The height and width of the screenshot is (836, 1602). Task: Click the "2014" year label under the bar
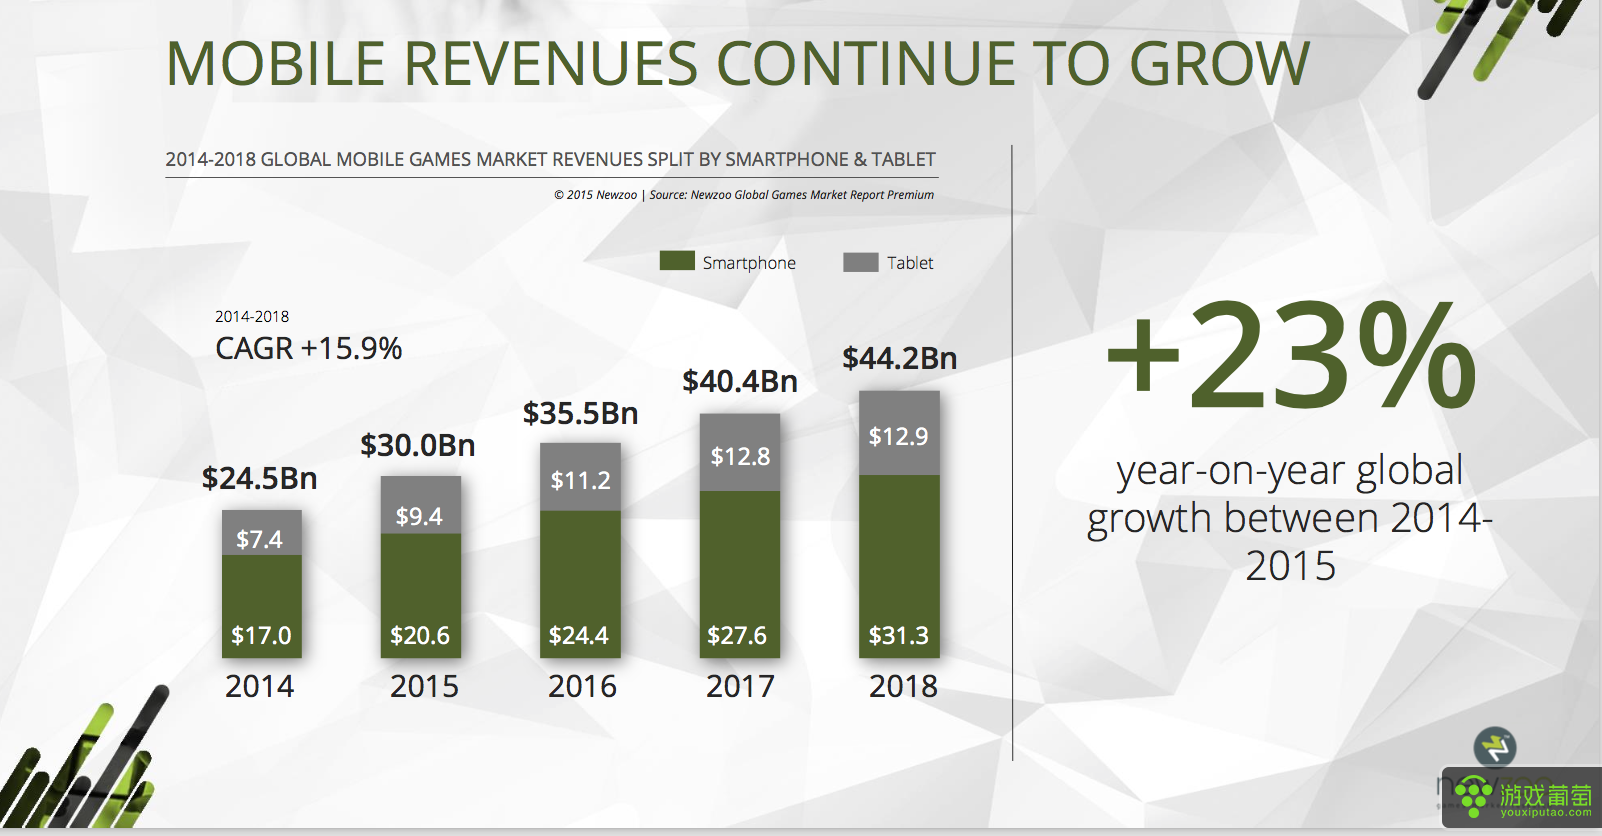(260, 687)
